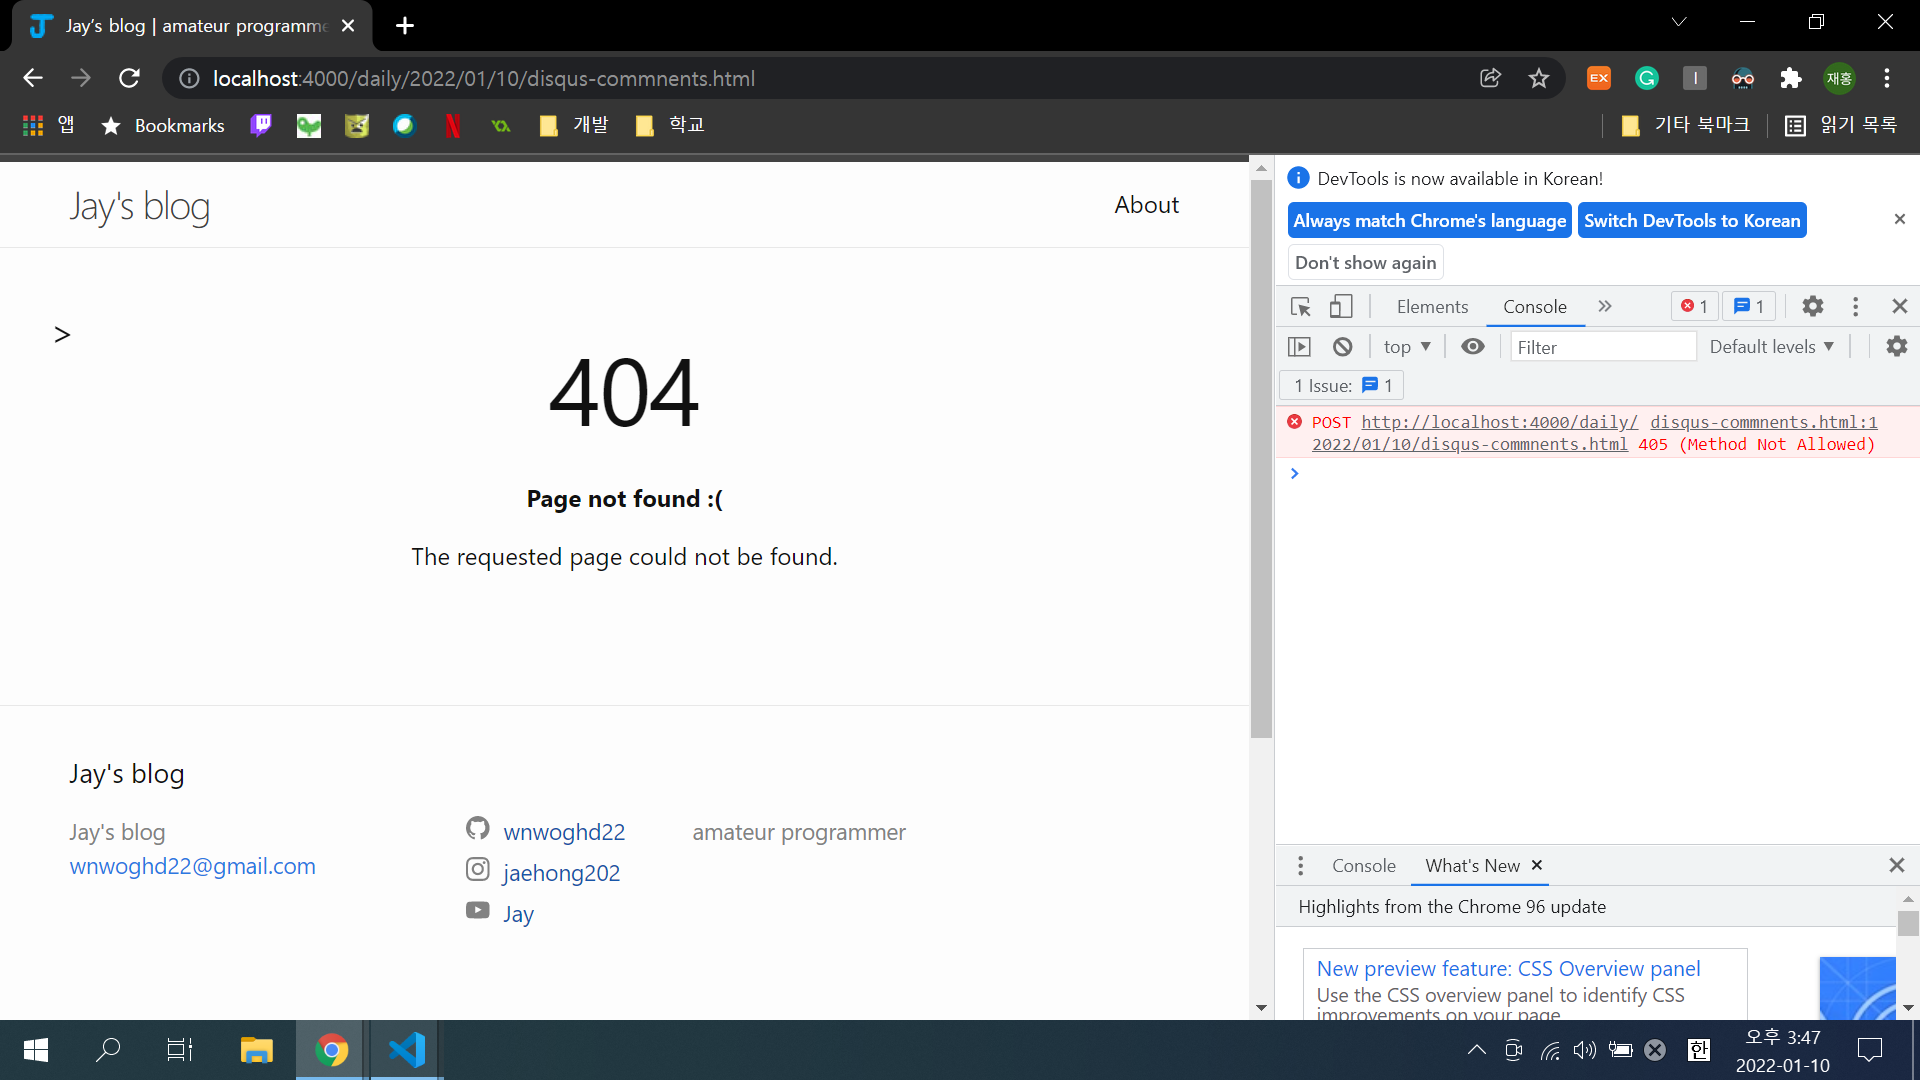This screenshot has height=1080, width=1920.
Task: Go back to the previous page
Action: point(33,78)
